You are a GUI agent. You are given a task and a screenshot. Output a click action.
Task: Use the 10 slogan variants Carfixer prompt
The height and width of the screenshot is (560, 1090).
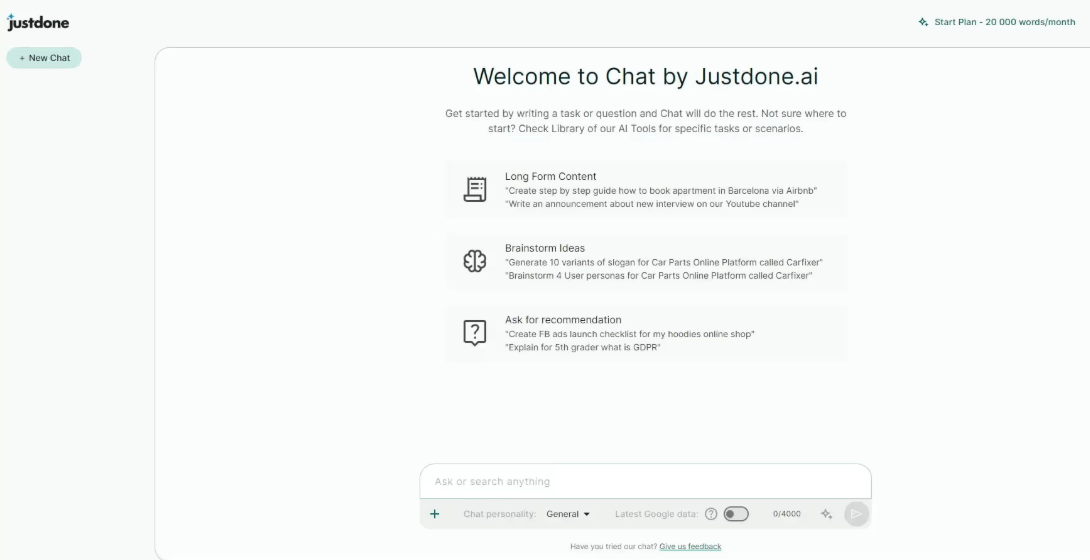point(664,263)
